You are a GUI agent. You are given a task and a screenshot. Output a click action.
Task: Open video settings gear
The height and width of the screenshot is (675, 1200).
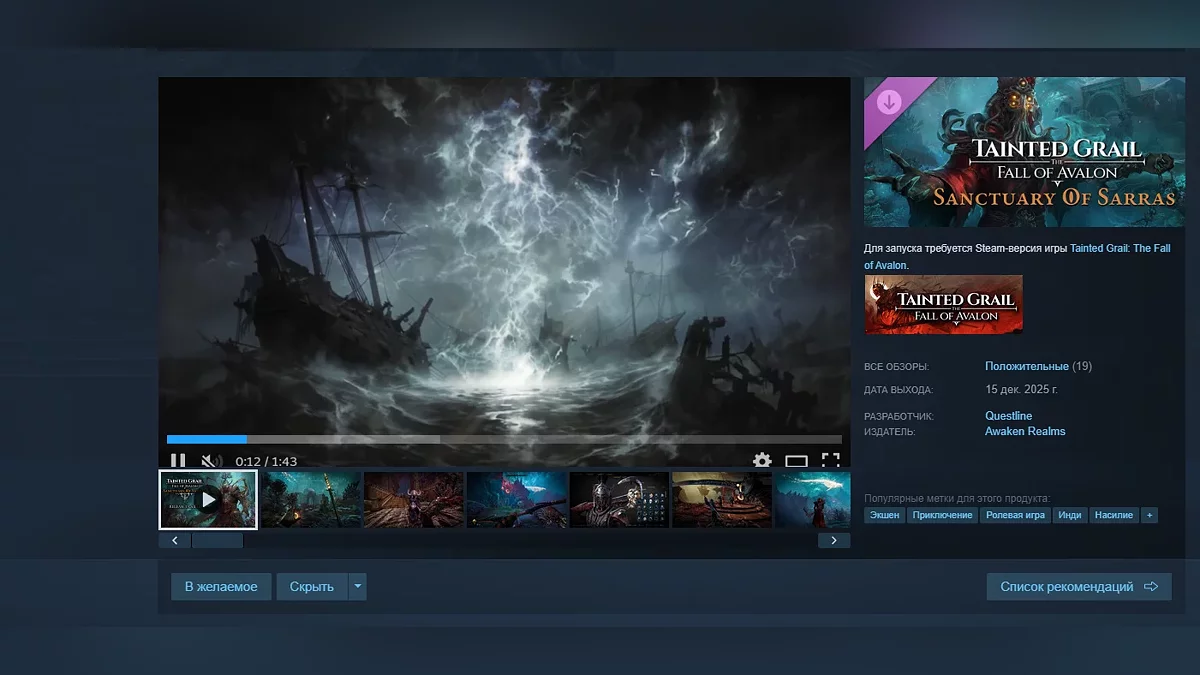(x=762, y=461)
